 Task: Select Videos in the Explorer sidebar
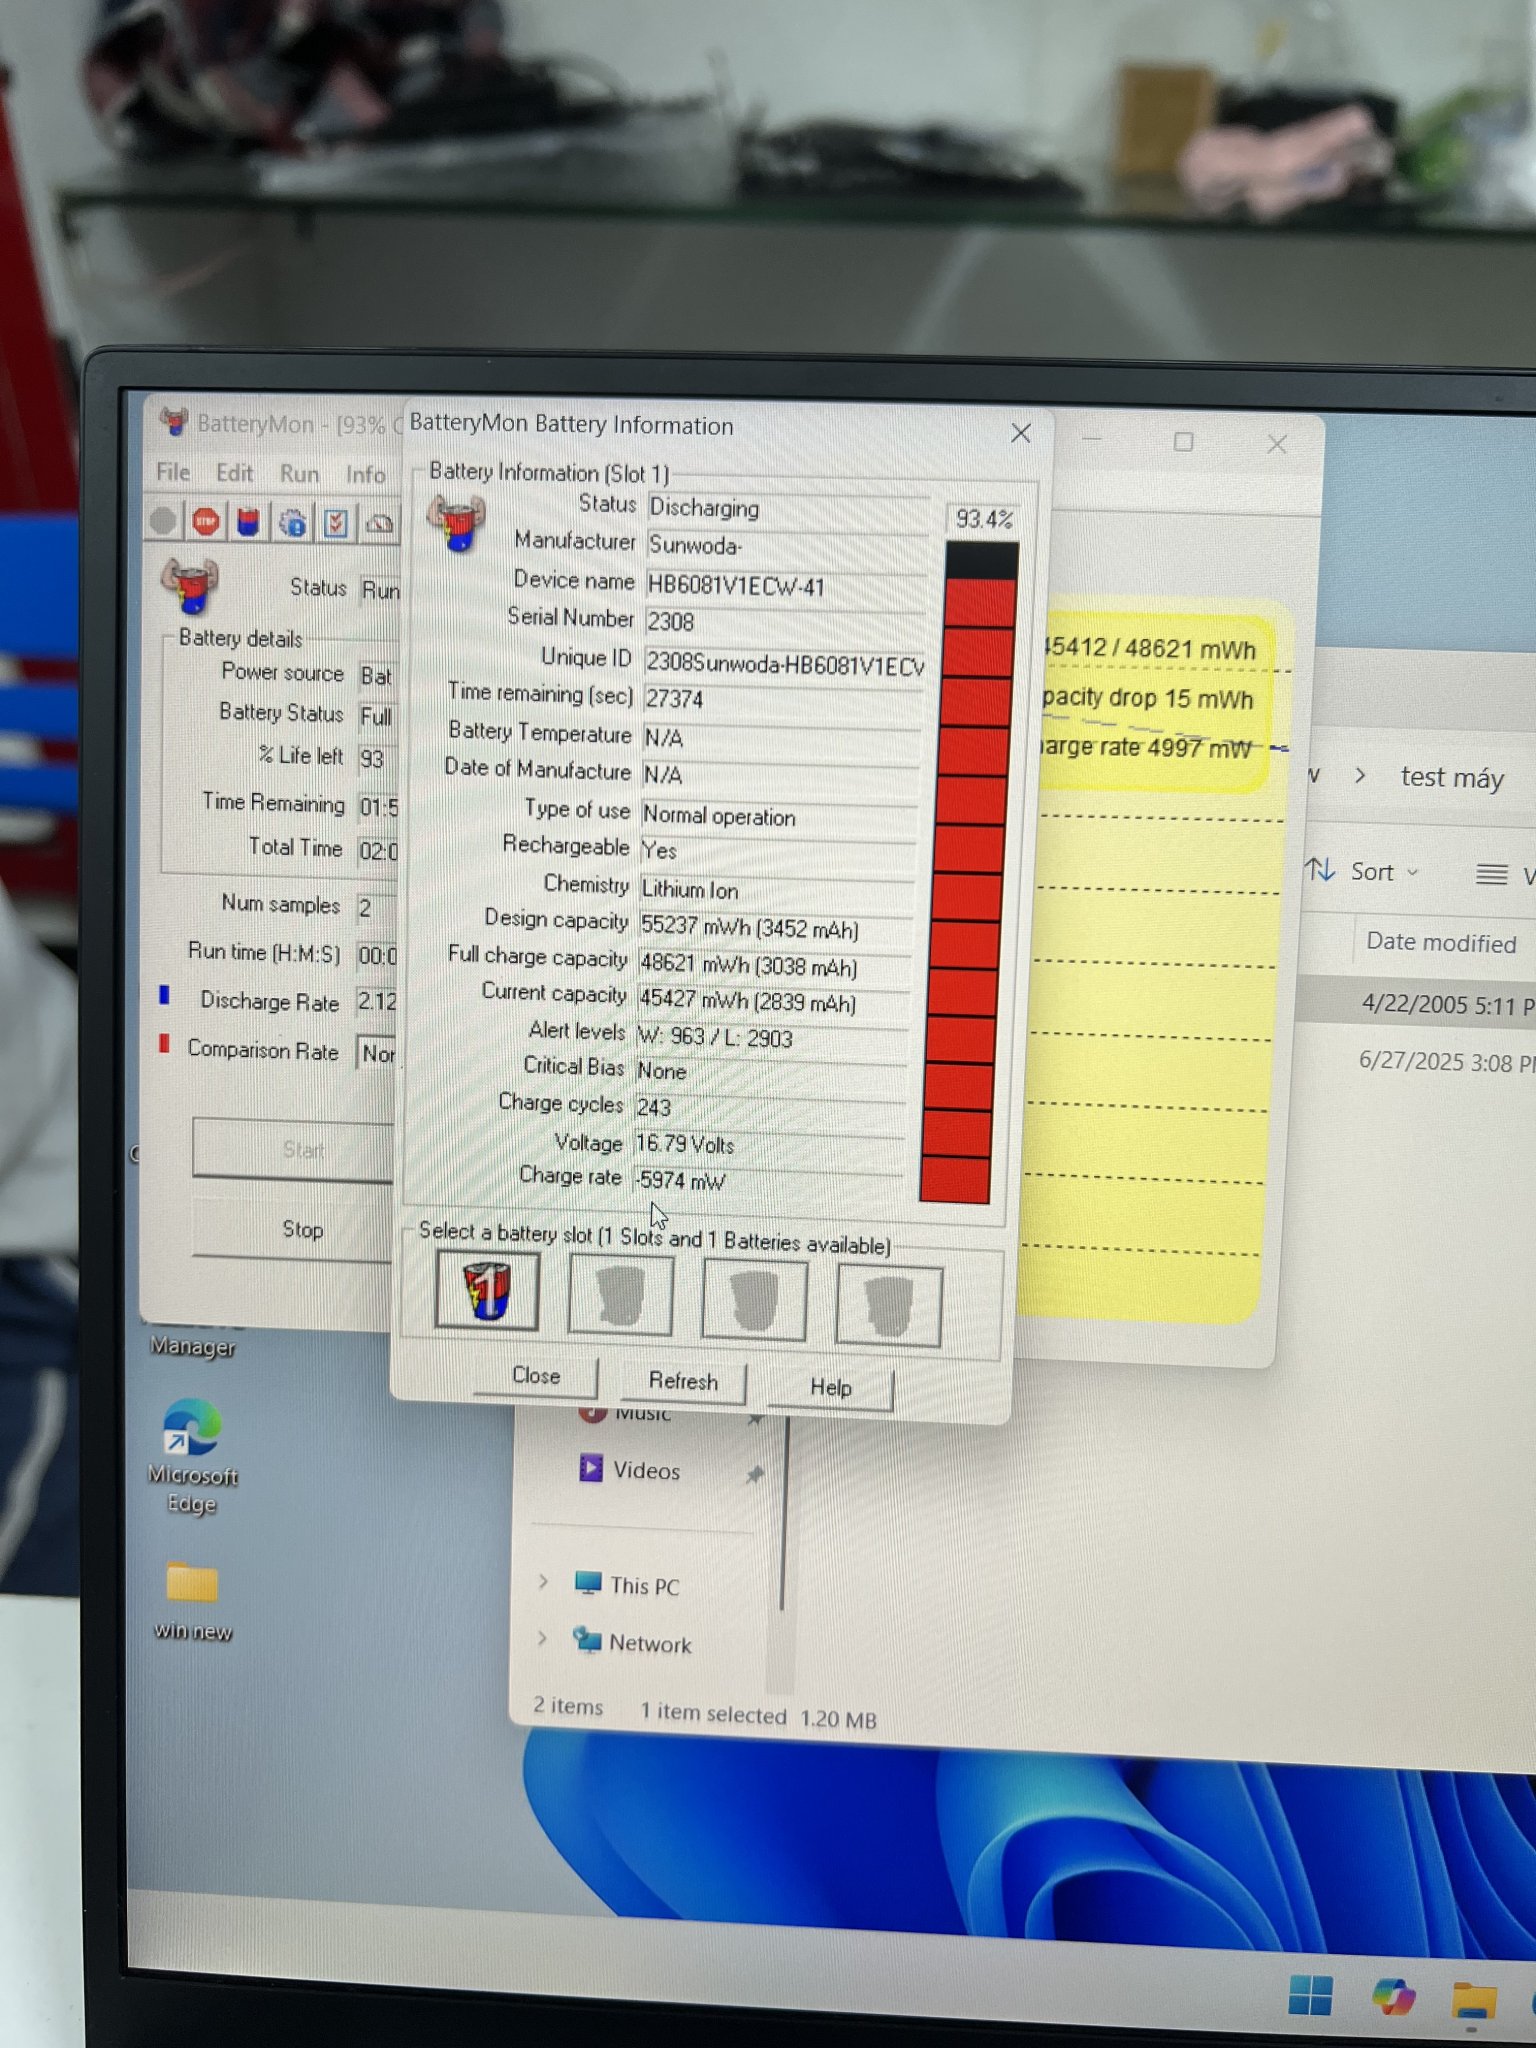coord(646,1470)
